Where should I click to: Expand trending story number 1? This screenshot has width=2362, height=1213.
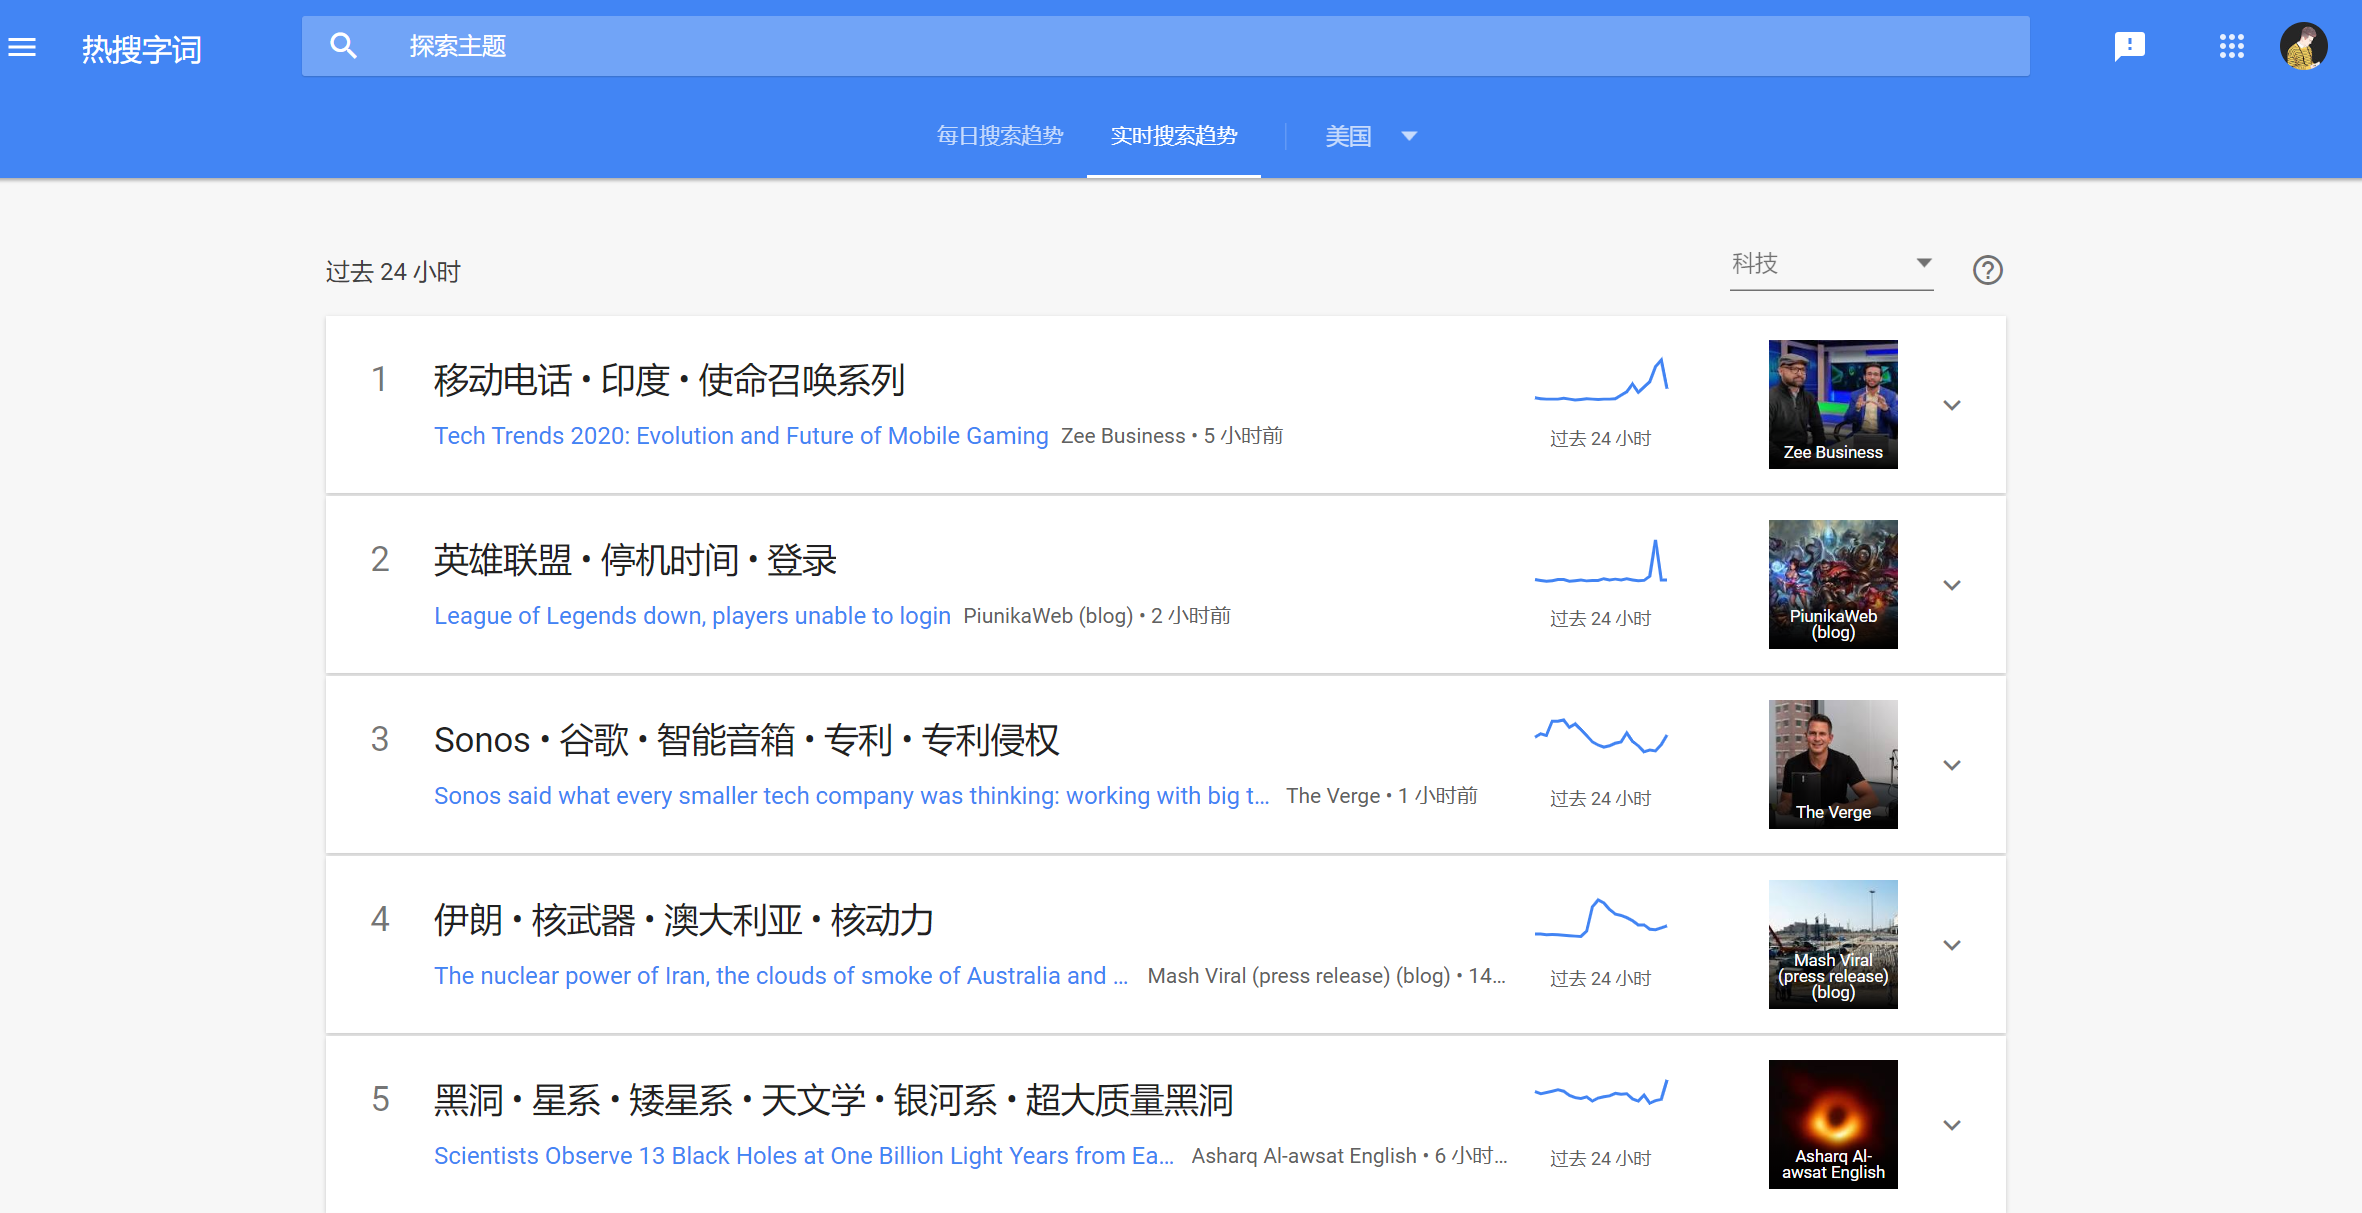tap(1951, 405)
